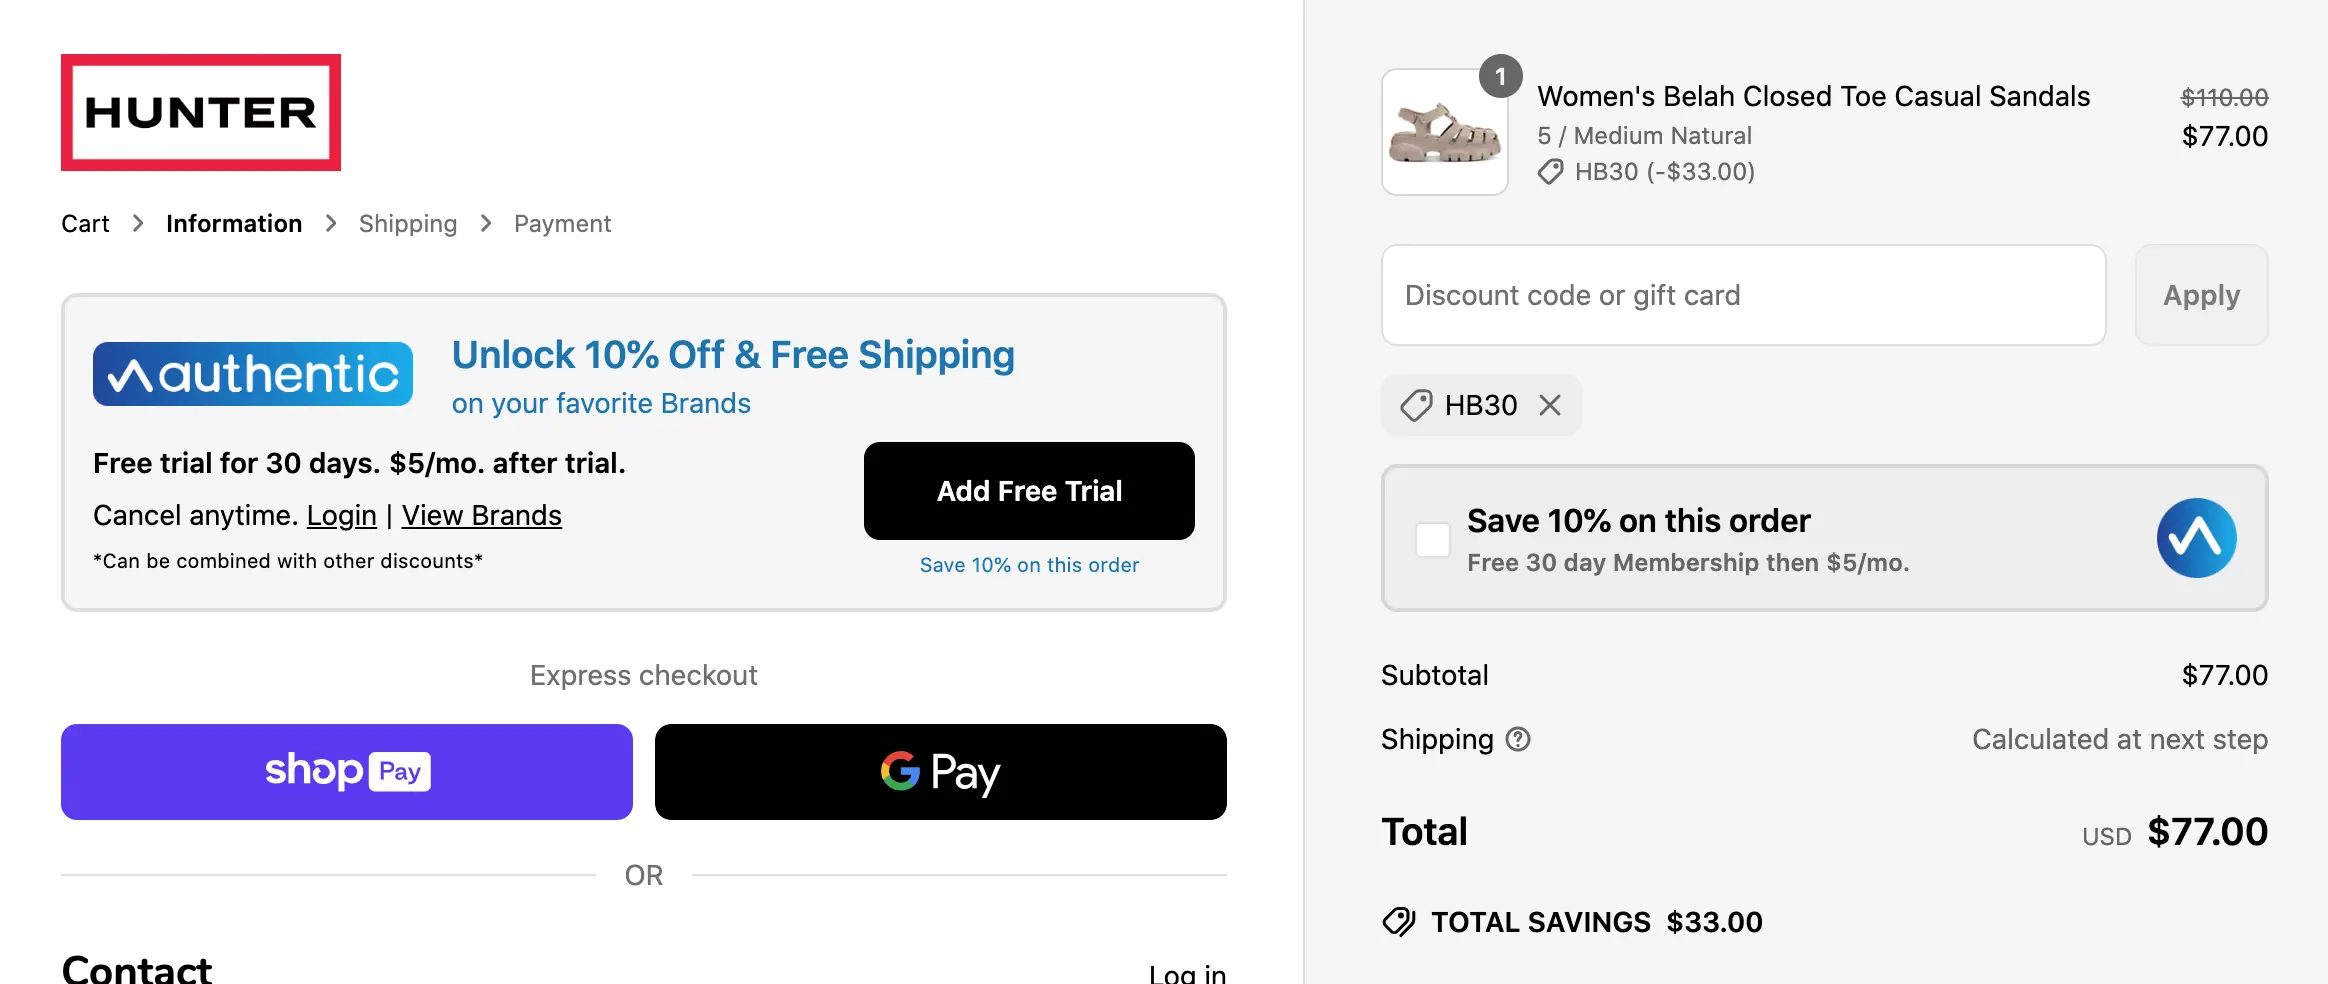Remove the HB30 discount code

(1550, 405)
